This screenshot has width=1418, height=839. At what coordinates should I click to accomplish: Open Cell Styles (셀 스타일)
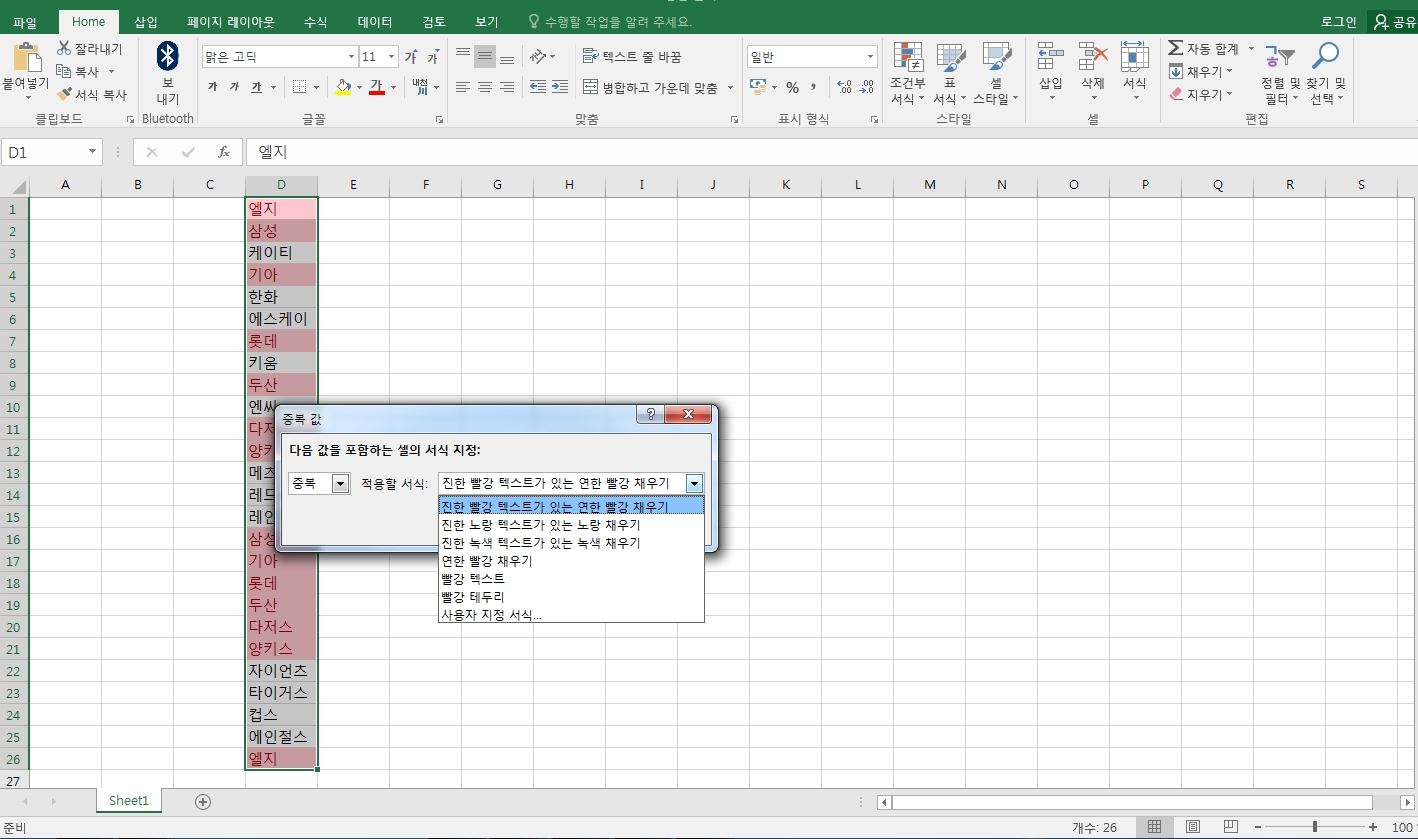click(996, 74)
